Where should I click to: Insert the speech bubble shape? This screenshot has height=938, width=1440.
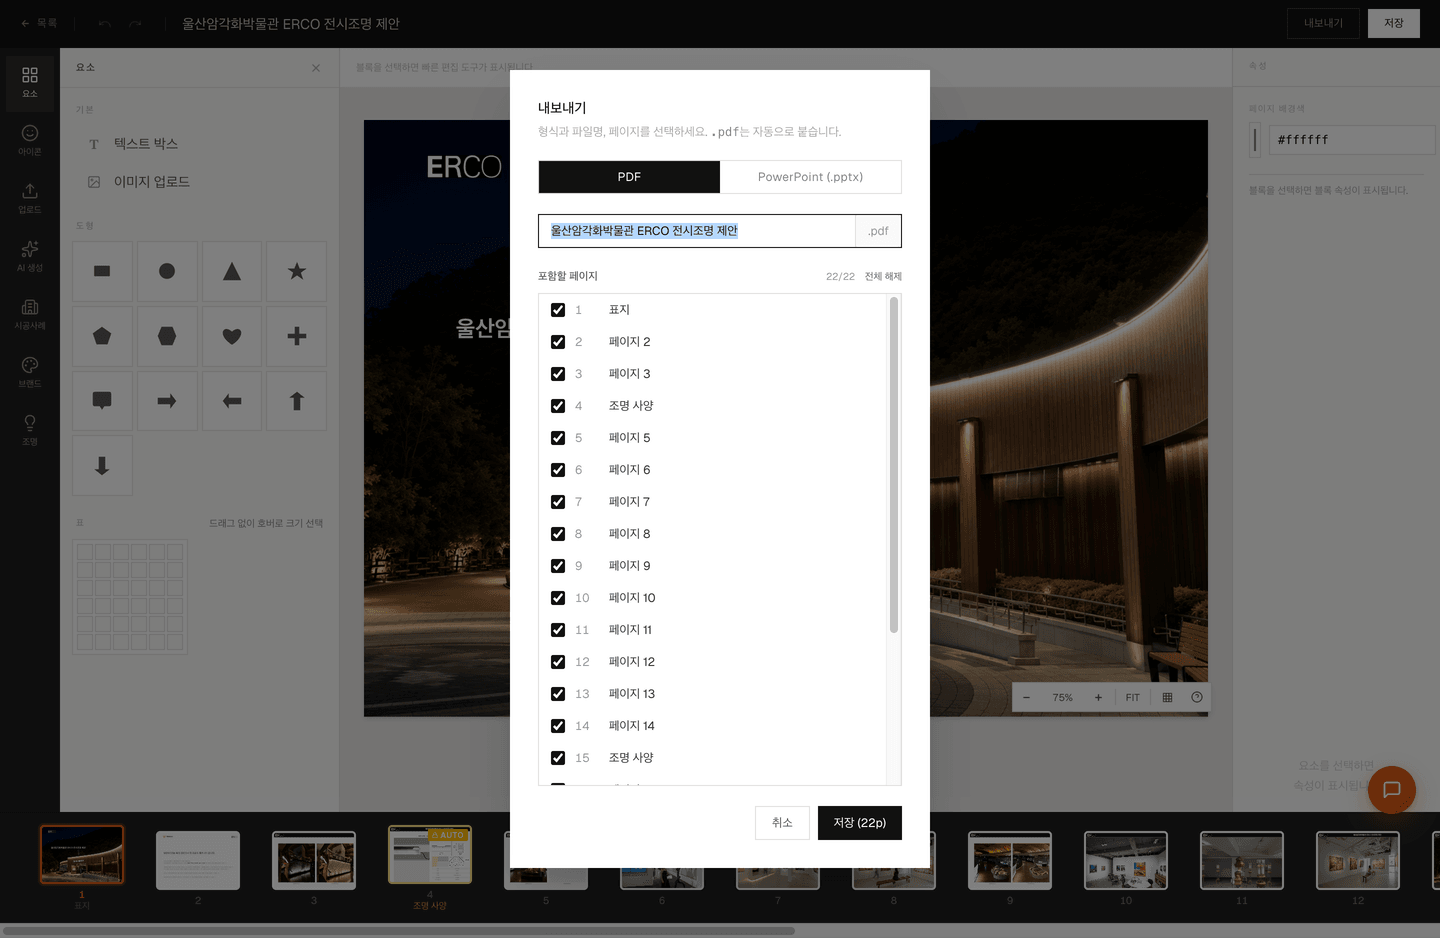point(102,401)
